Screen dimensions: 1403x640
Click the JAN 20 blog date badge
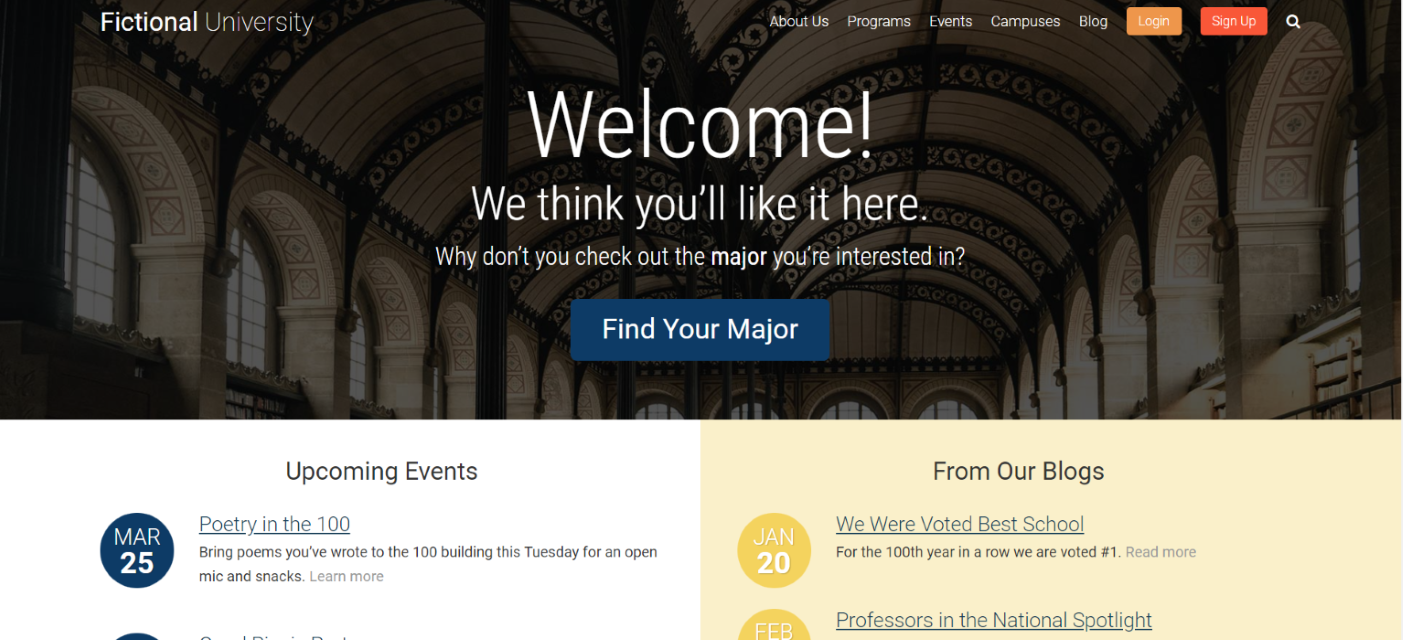[773, 550]
